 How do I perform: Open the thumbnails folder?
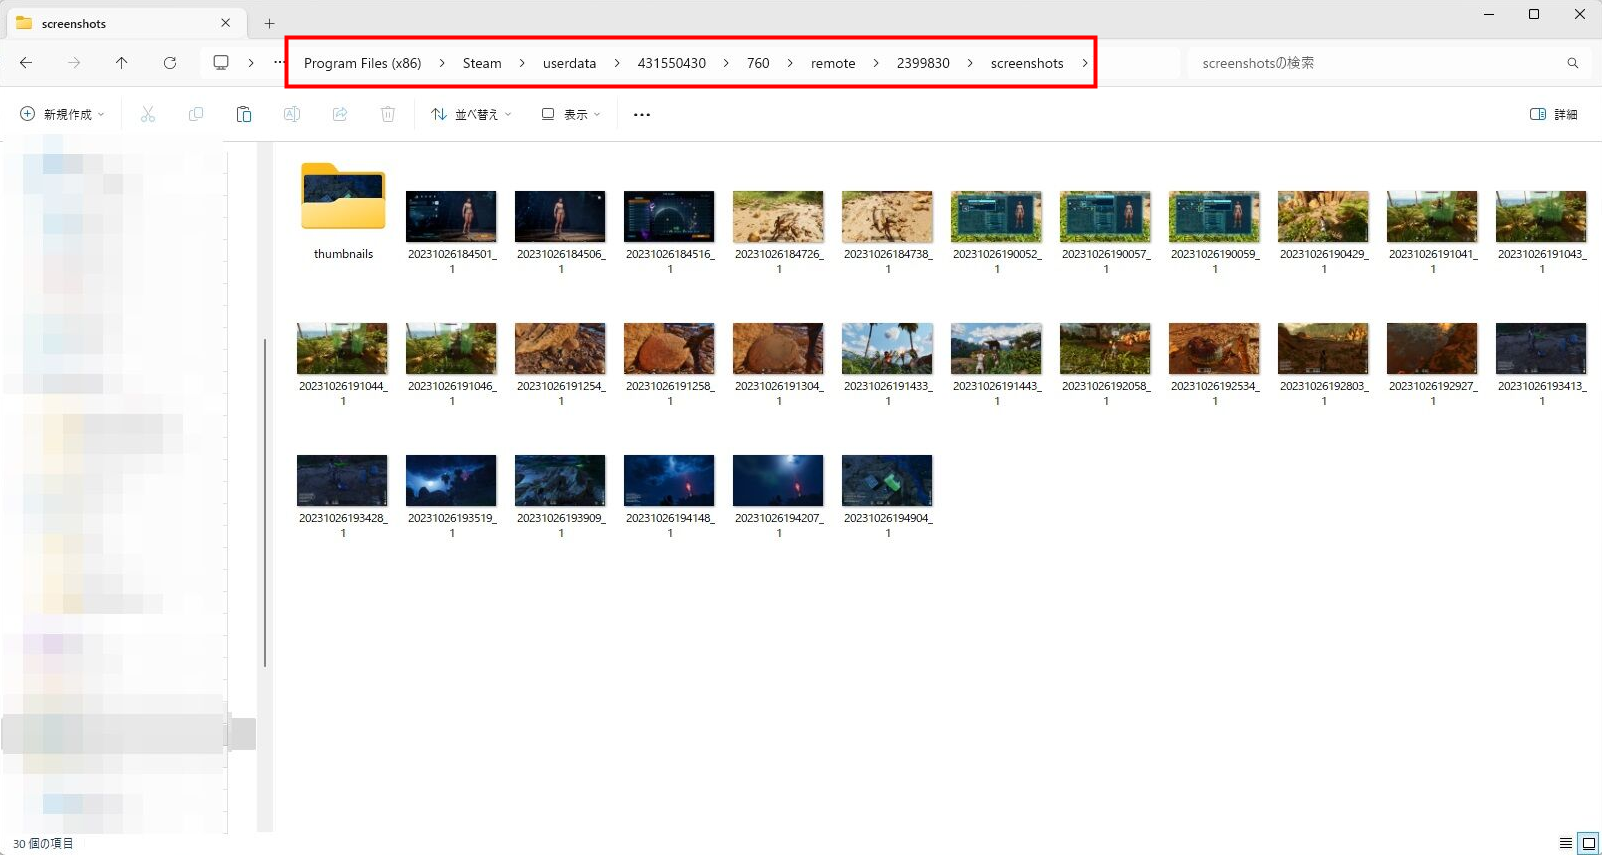[x=343, y=212]
